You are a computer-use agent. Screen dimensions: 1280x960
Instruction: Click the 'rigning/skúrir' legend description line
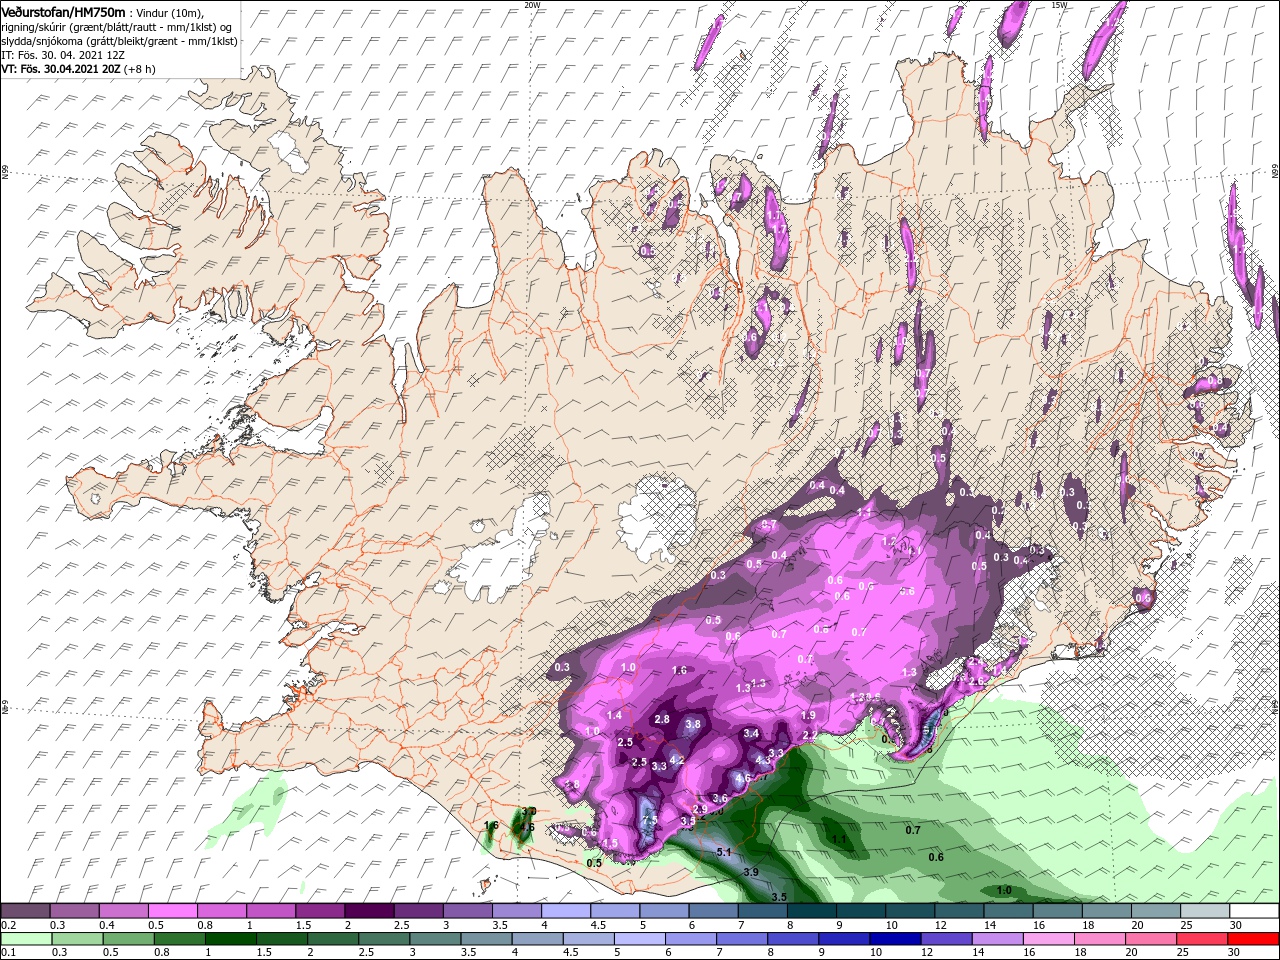point(115,26)
